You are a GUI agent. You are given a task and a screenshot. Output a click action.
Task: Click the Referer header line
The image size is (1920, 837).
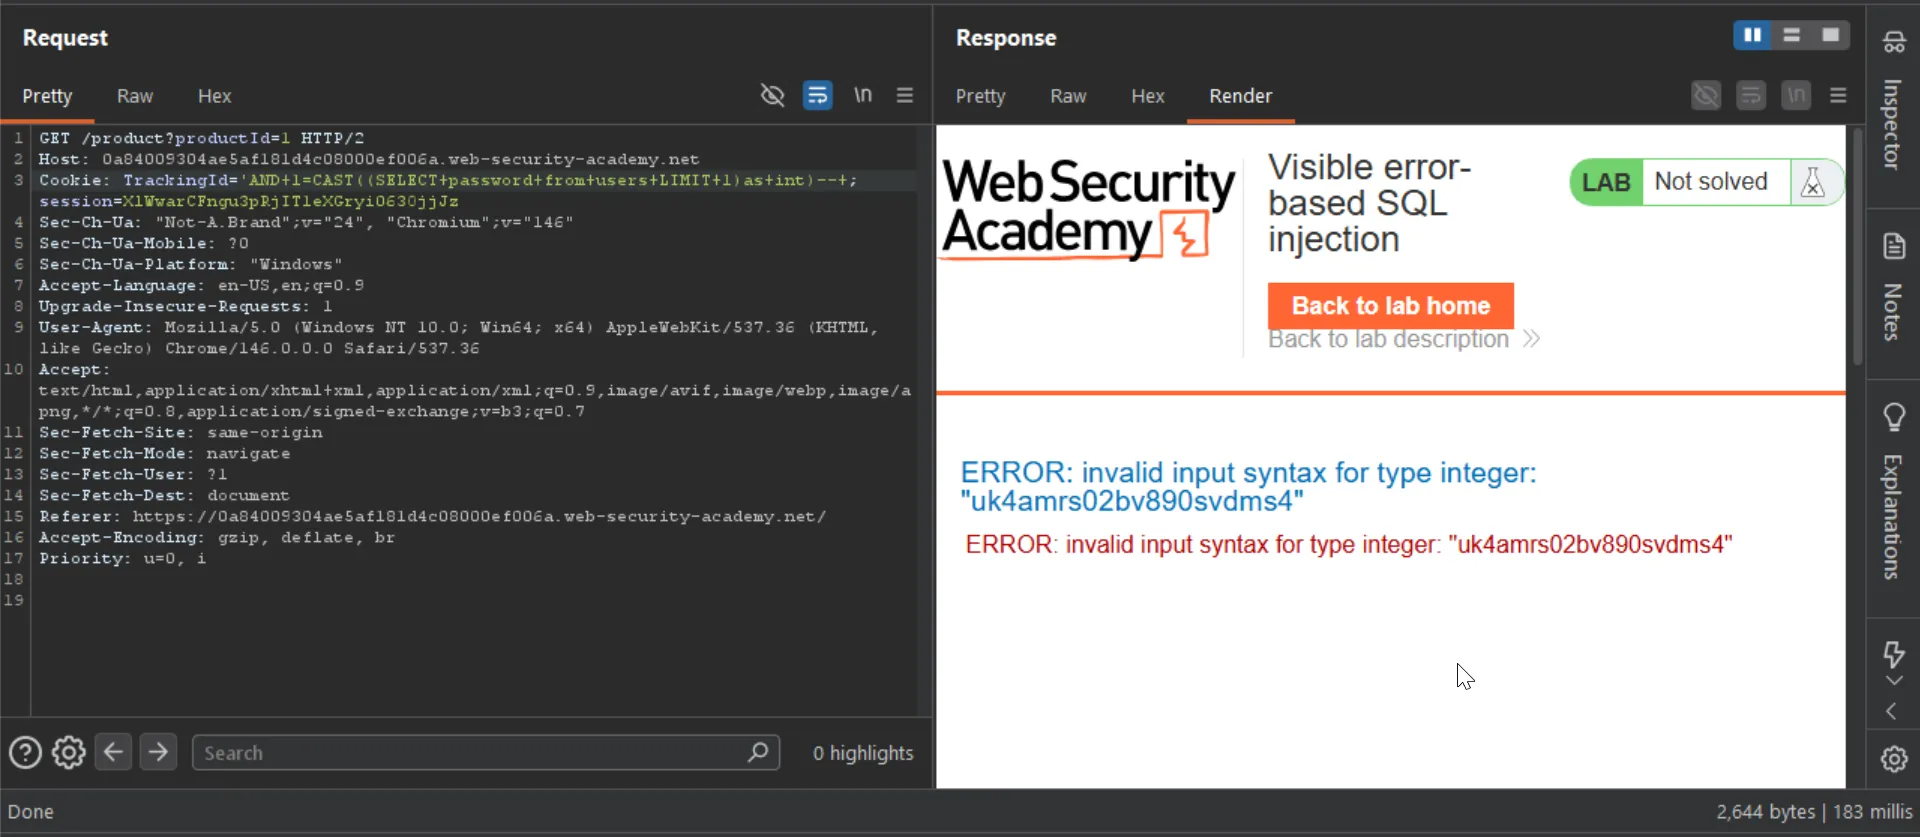(x=432, y=516)
